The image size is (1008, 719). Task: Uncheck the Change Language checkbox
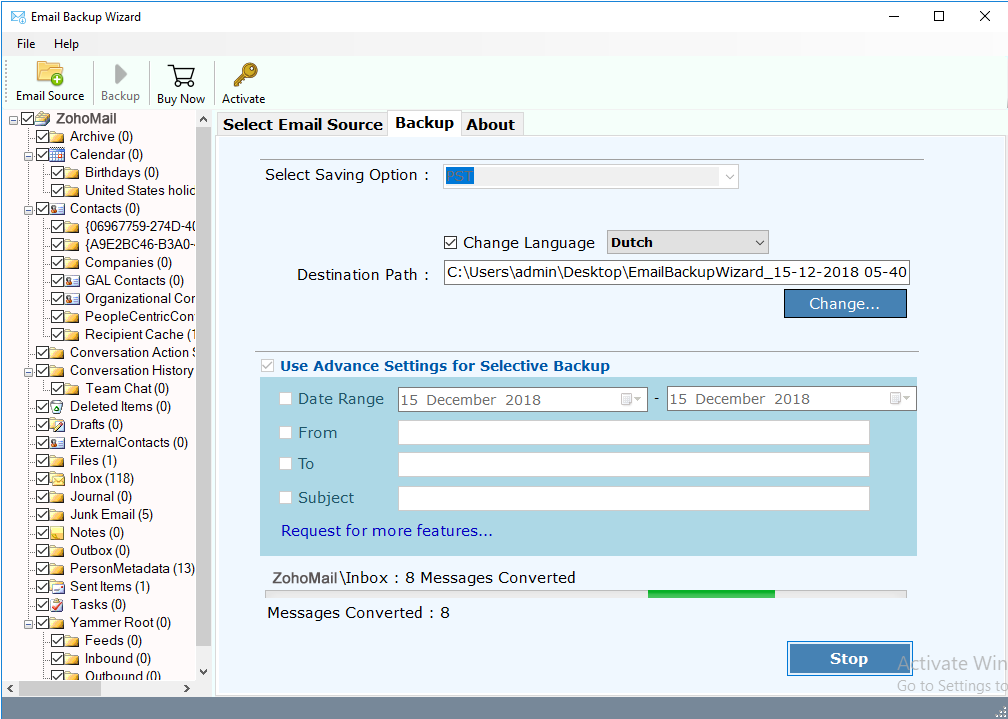pos(451,242)
